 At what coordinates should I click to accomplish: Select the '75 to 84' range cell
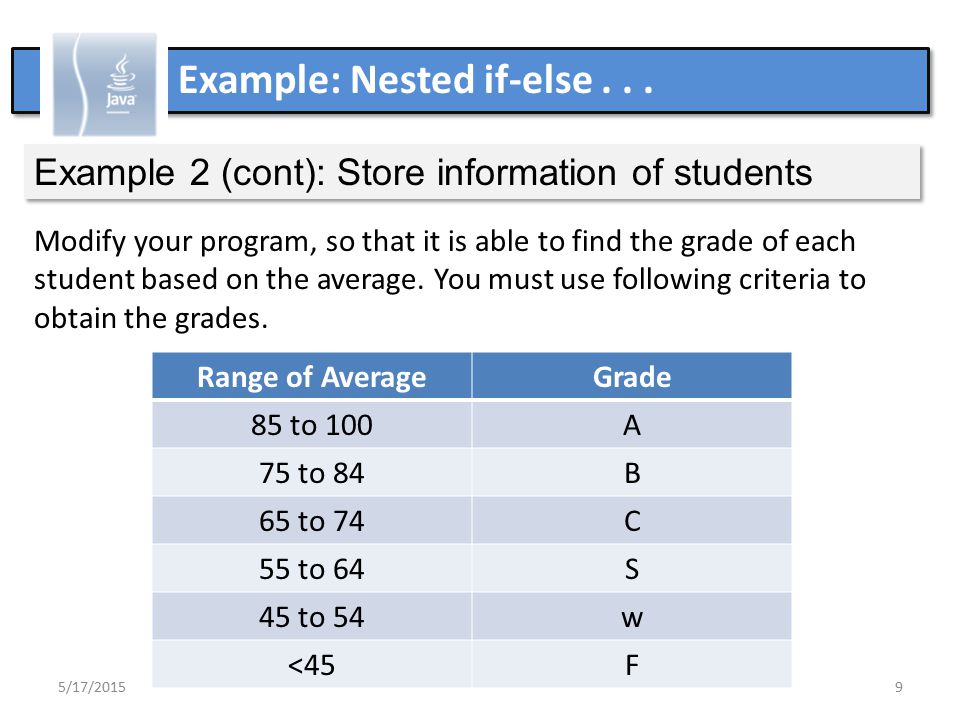coord(312,472)
